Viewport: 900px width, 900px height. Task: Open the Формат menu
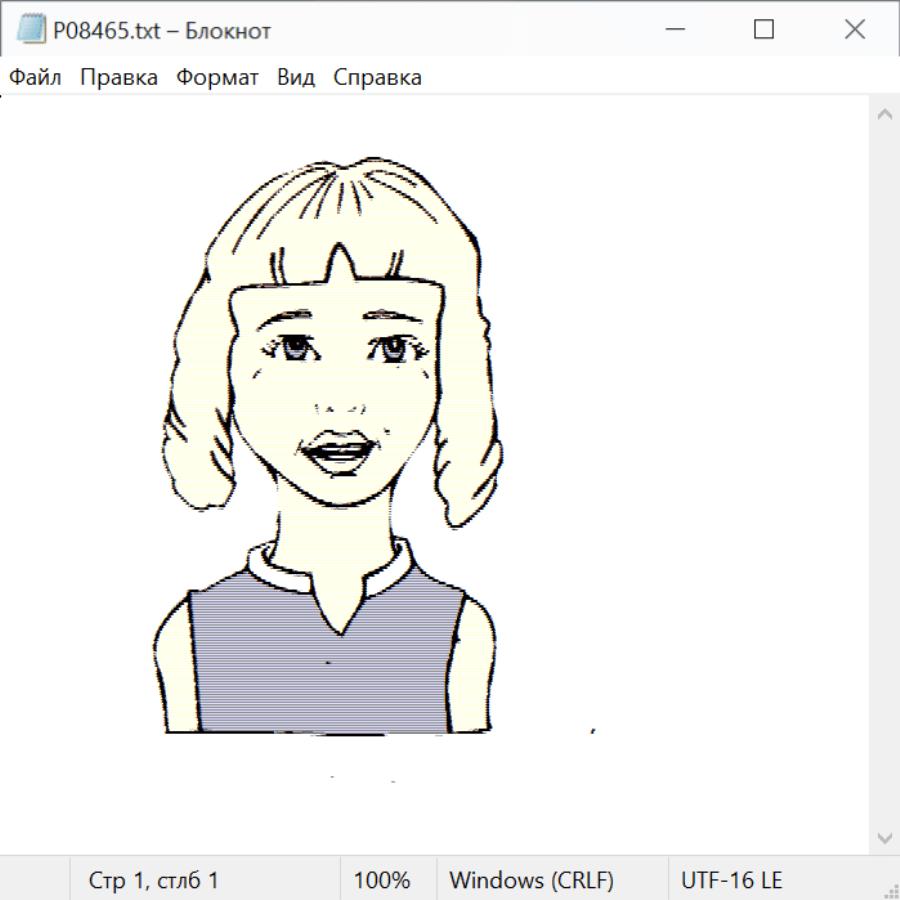217,78
